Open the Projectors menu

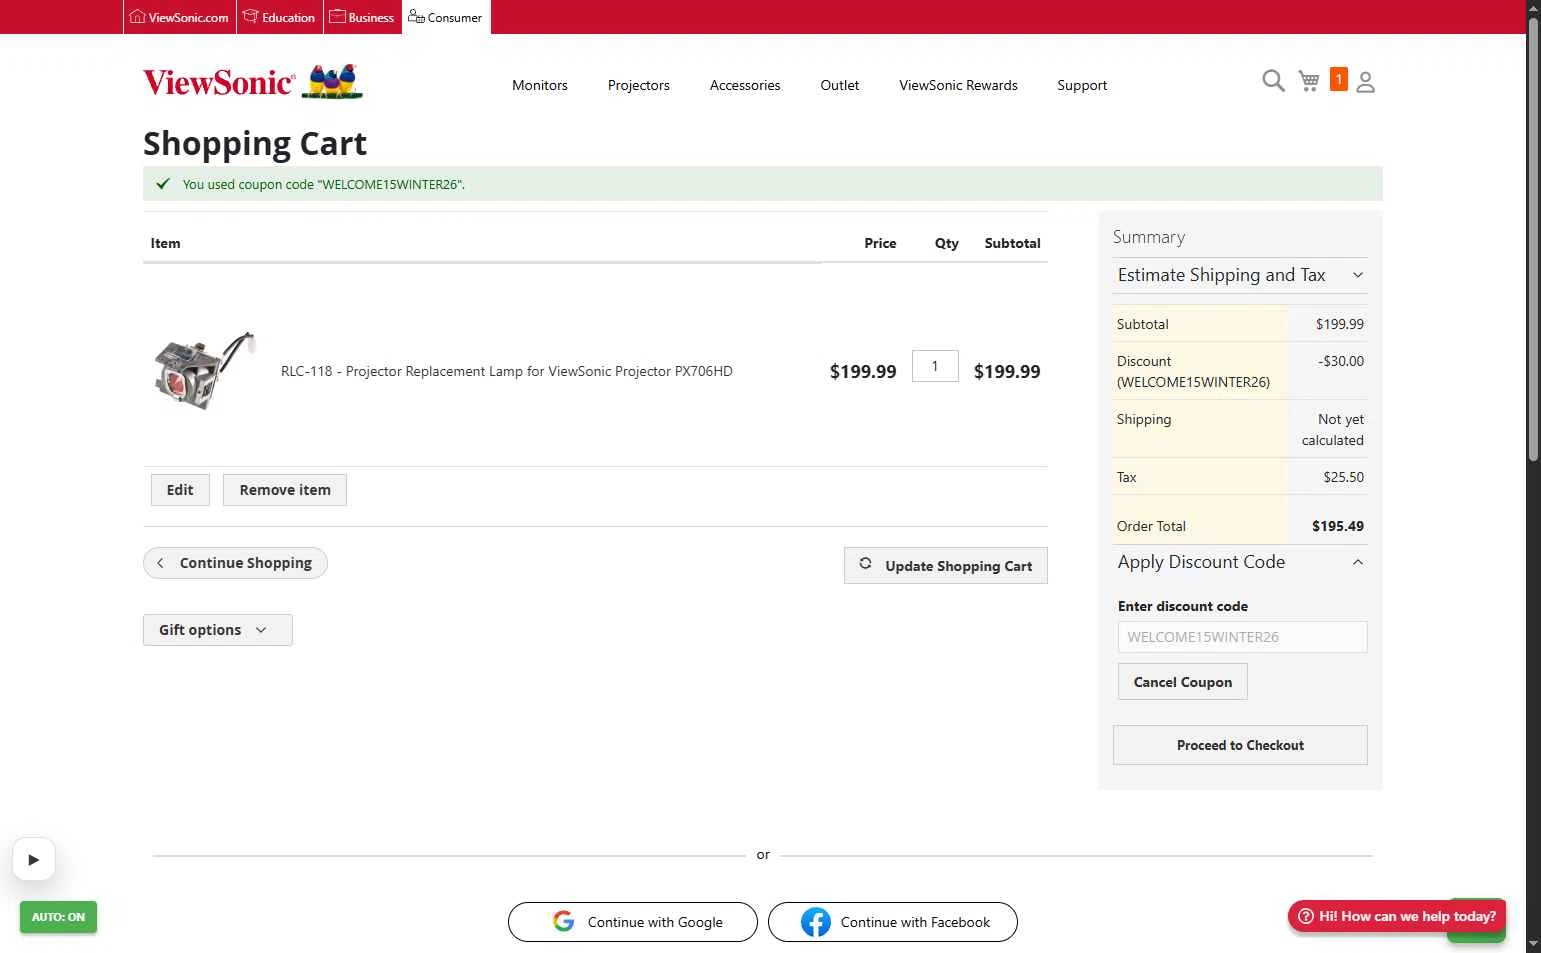tap(639, 85)
